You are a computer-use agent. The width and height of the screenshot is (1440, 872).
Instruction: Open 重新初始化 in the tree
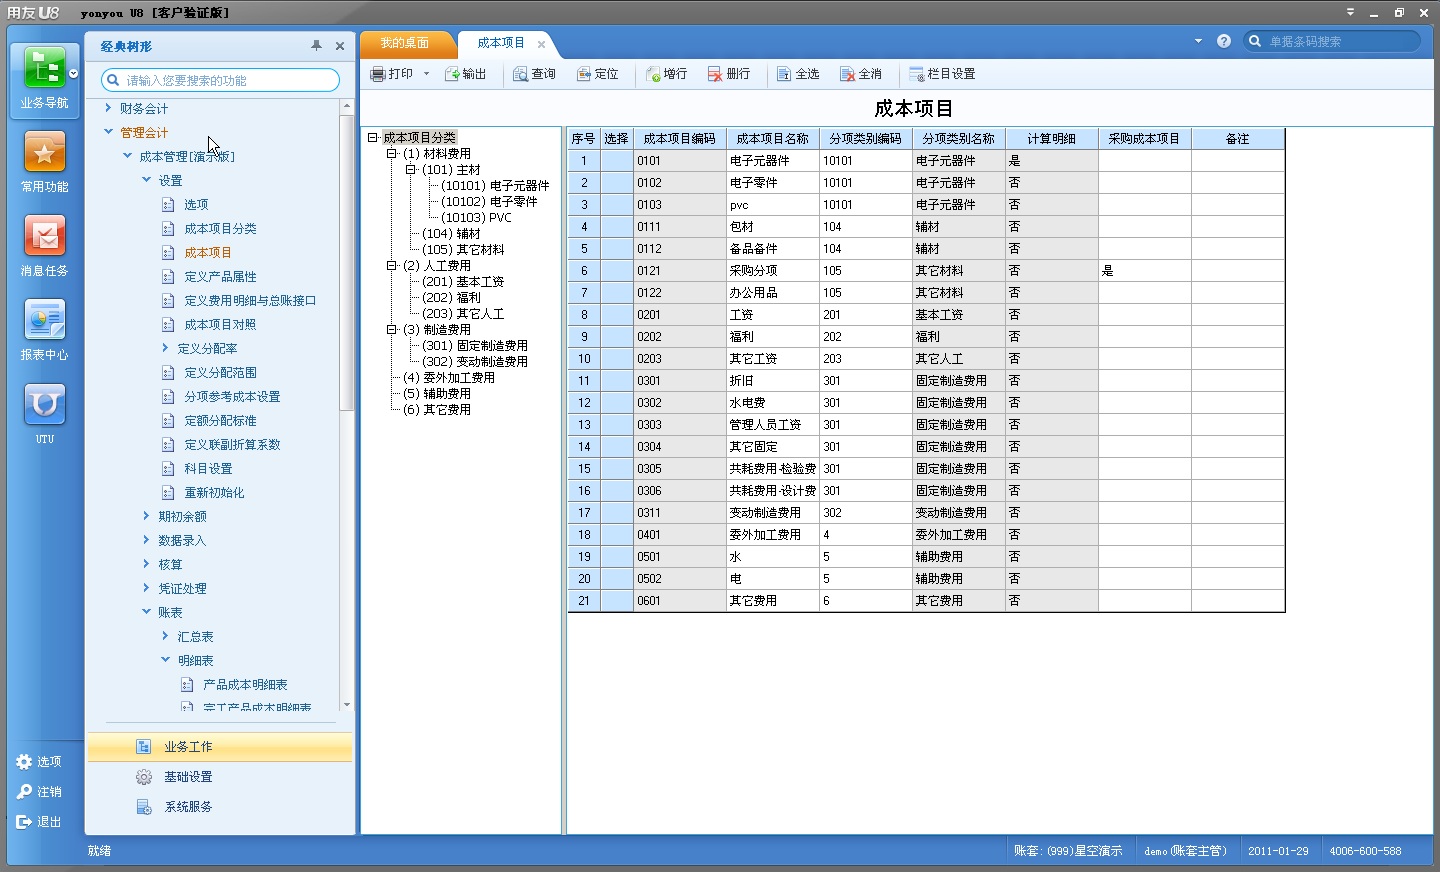coord(214,493)
